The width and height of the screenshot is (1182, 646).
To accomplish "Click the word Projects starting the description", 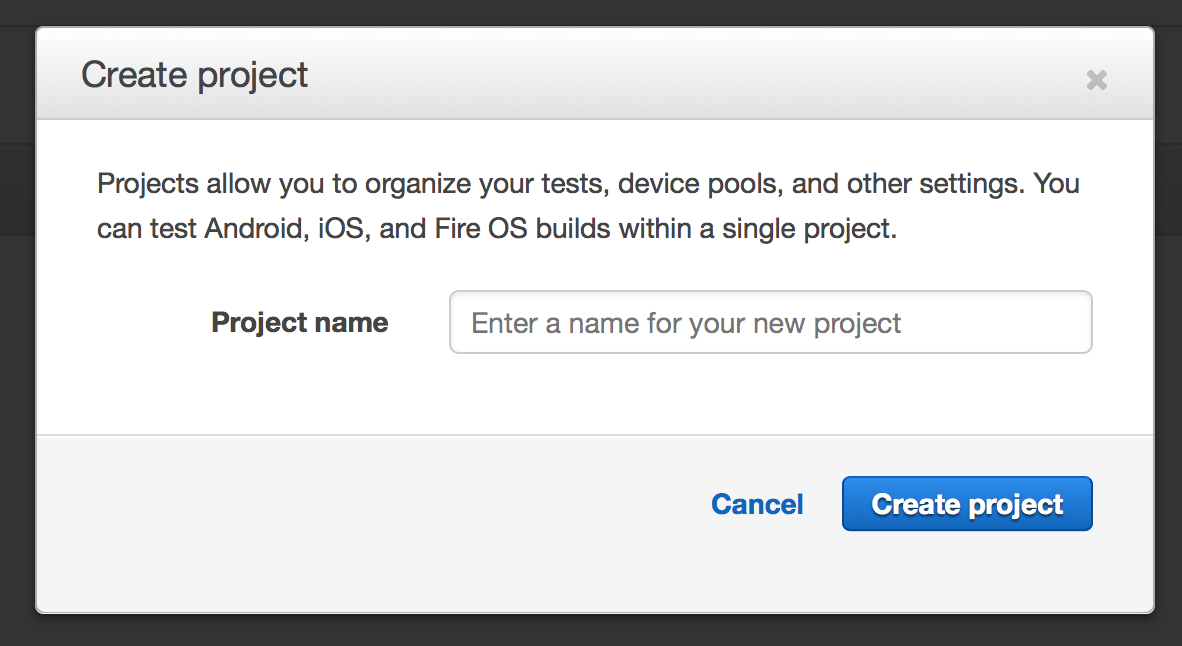I will pos(148,185).
